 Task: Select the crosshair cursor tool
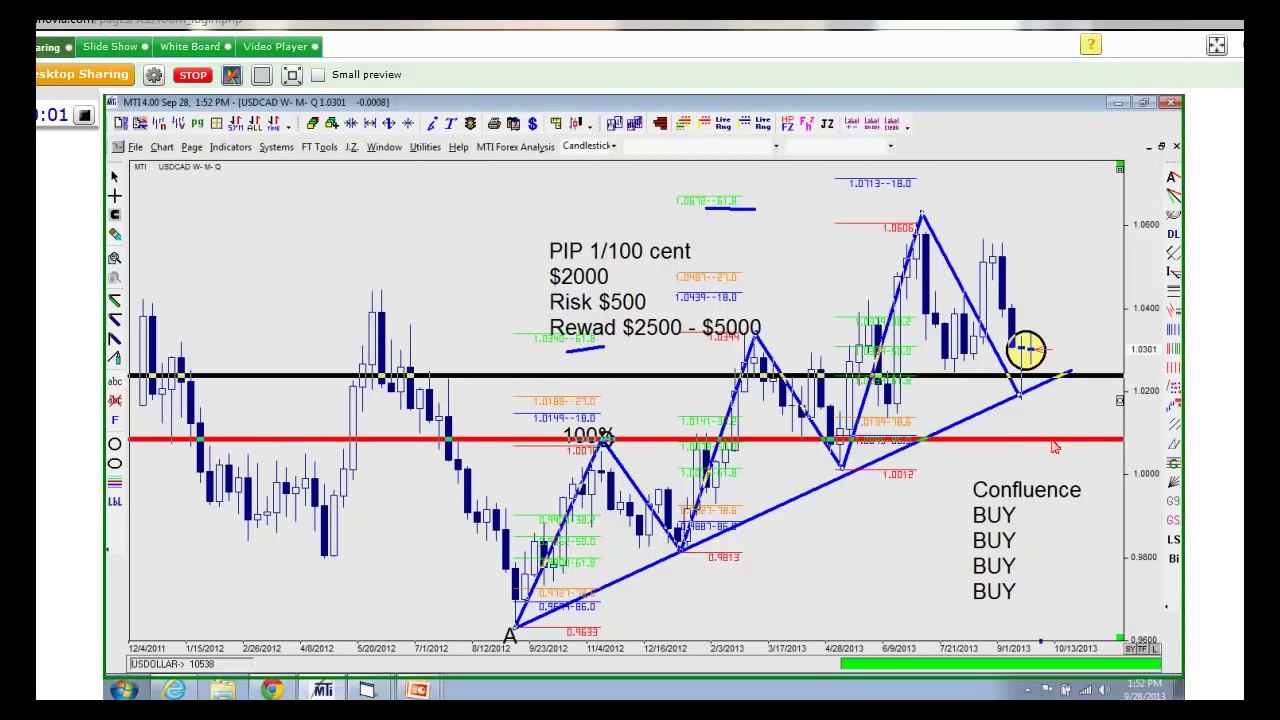point(115,196)
